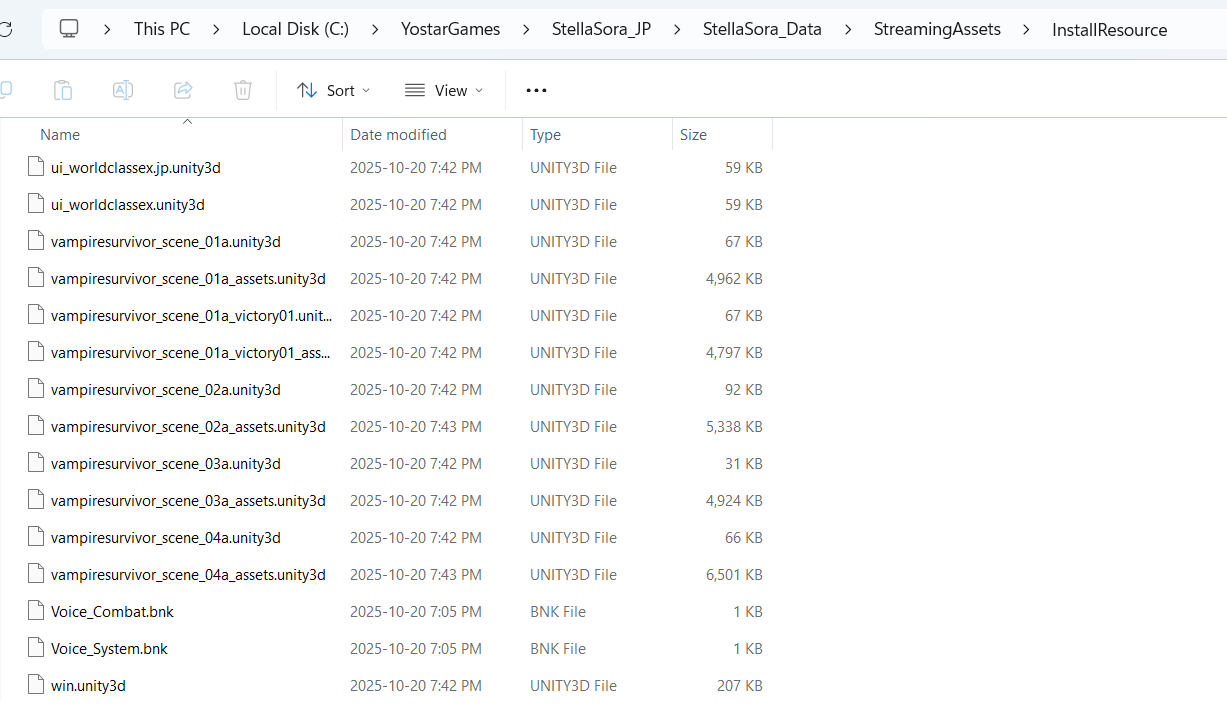Go to This PC in breadcrumb
This screenshot has width=1227, height=708.
[x=162, y=29]
